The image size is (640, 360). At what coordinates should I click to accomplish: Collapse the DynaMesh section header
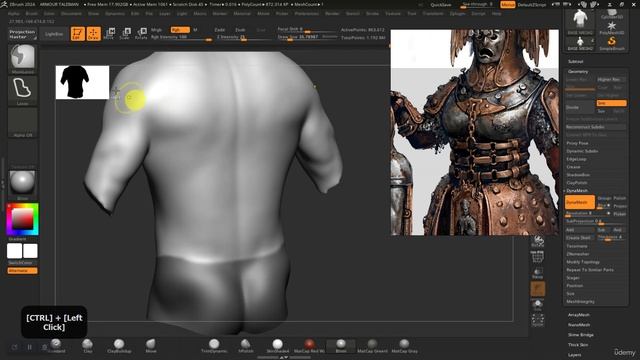tap(577, 191)
